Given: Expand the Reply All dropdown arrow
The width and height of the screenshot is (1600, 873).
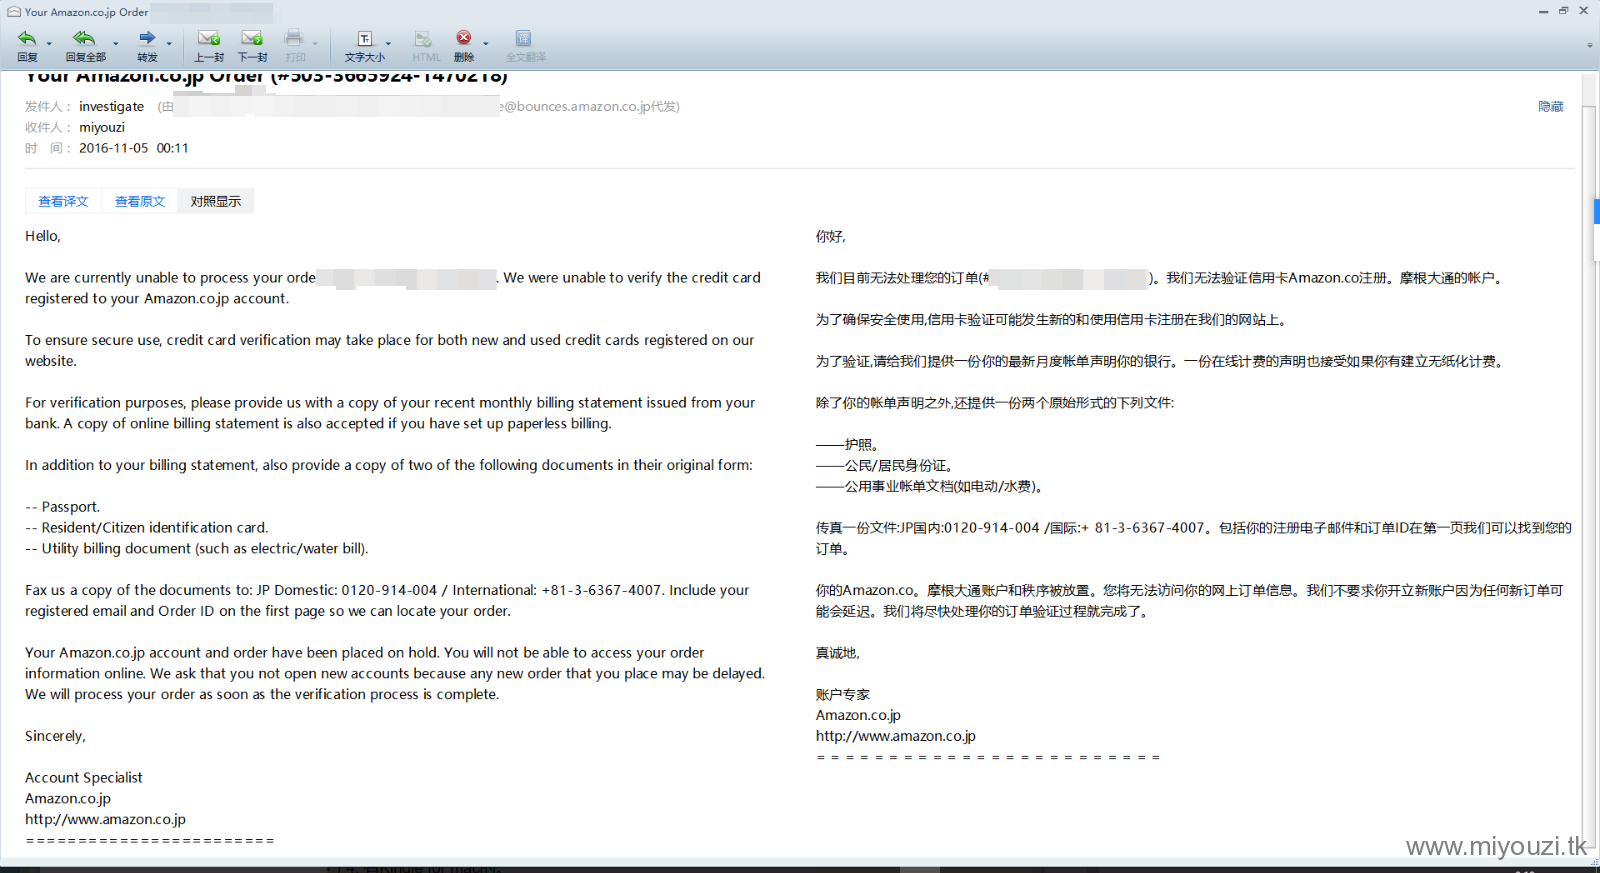Looking at the screenshot, I should tap(116, 44).
